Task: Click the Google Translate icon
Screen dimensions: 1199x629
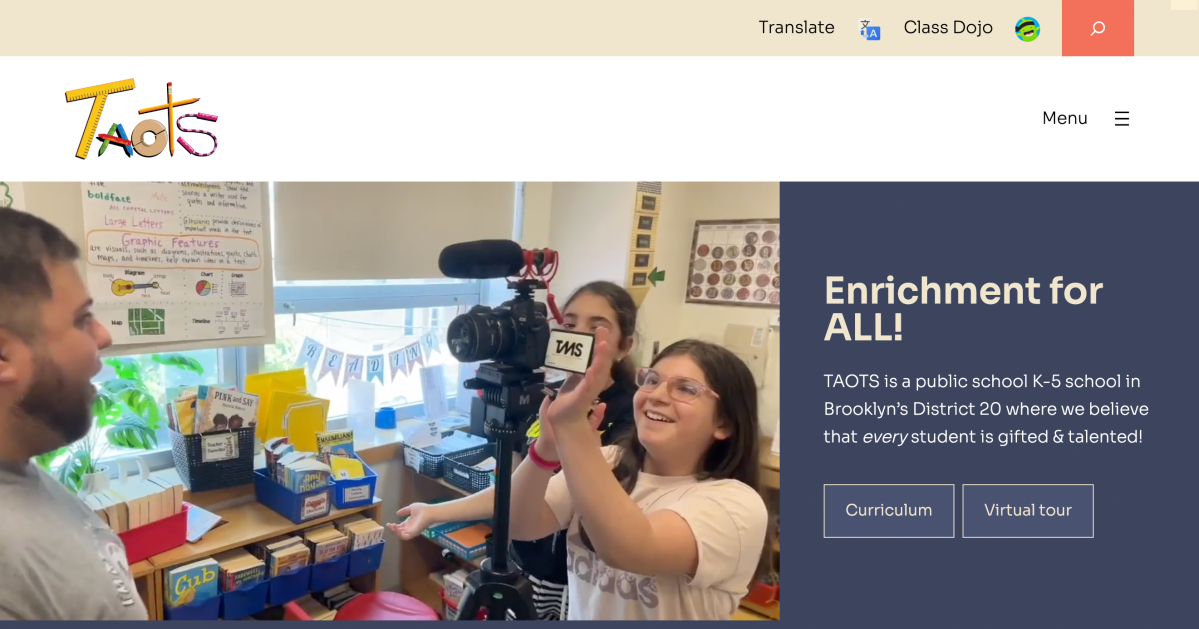Action: click(x=870, y=30)
